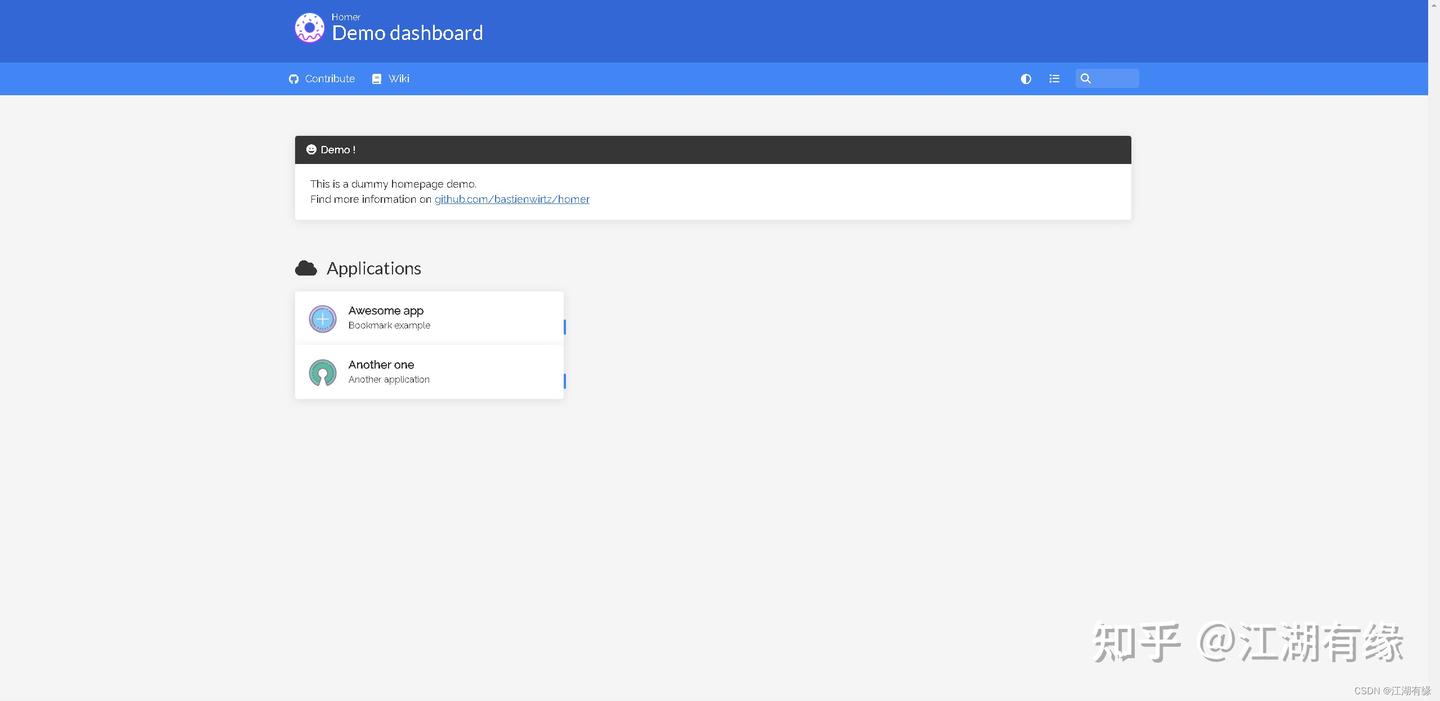Image resolution: width=1440 pixels, height=701 pixels.
Task: Expand the Awesome app card details
Action: point(429,317)
